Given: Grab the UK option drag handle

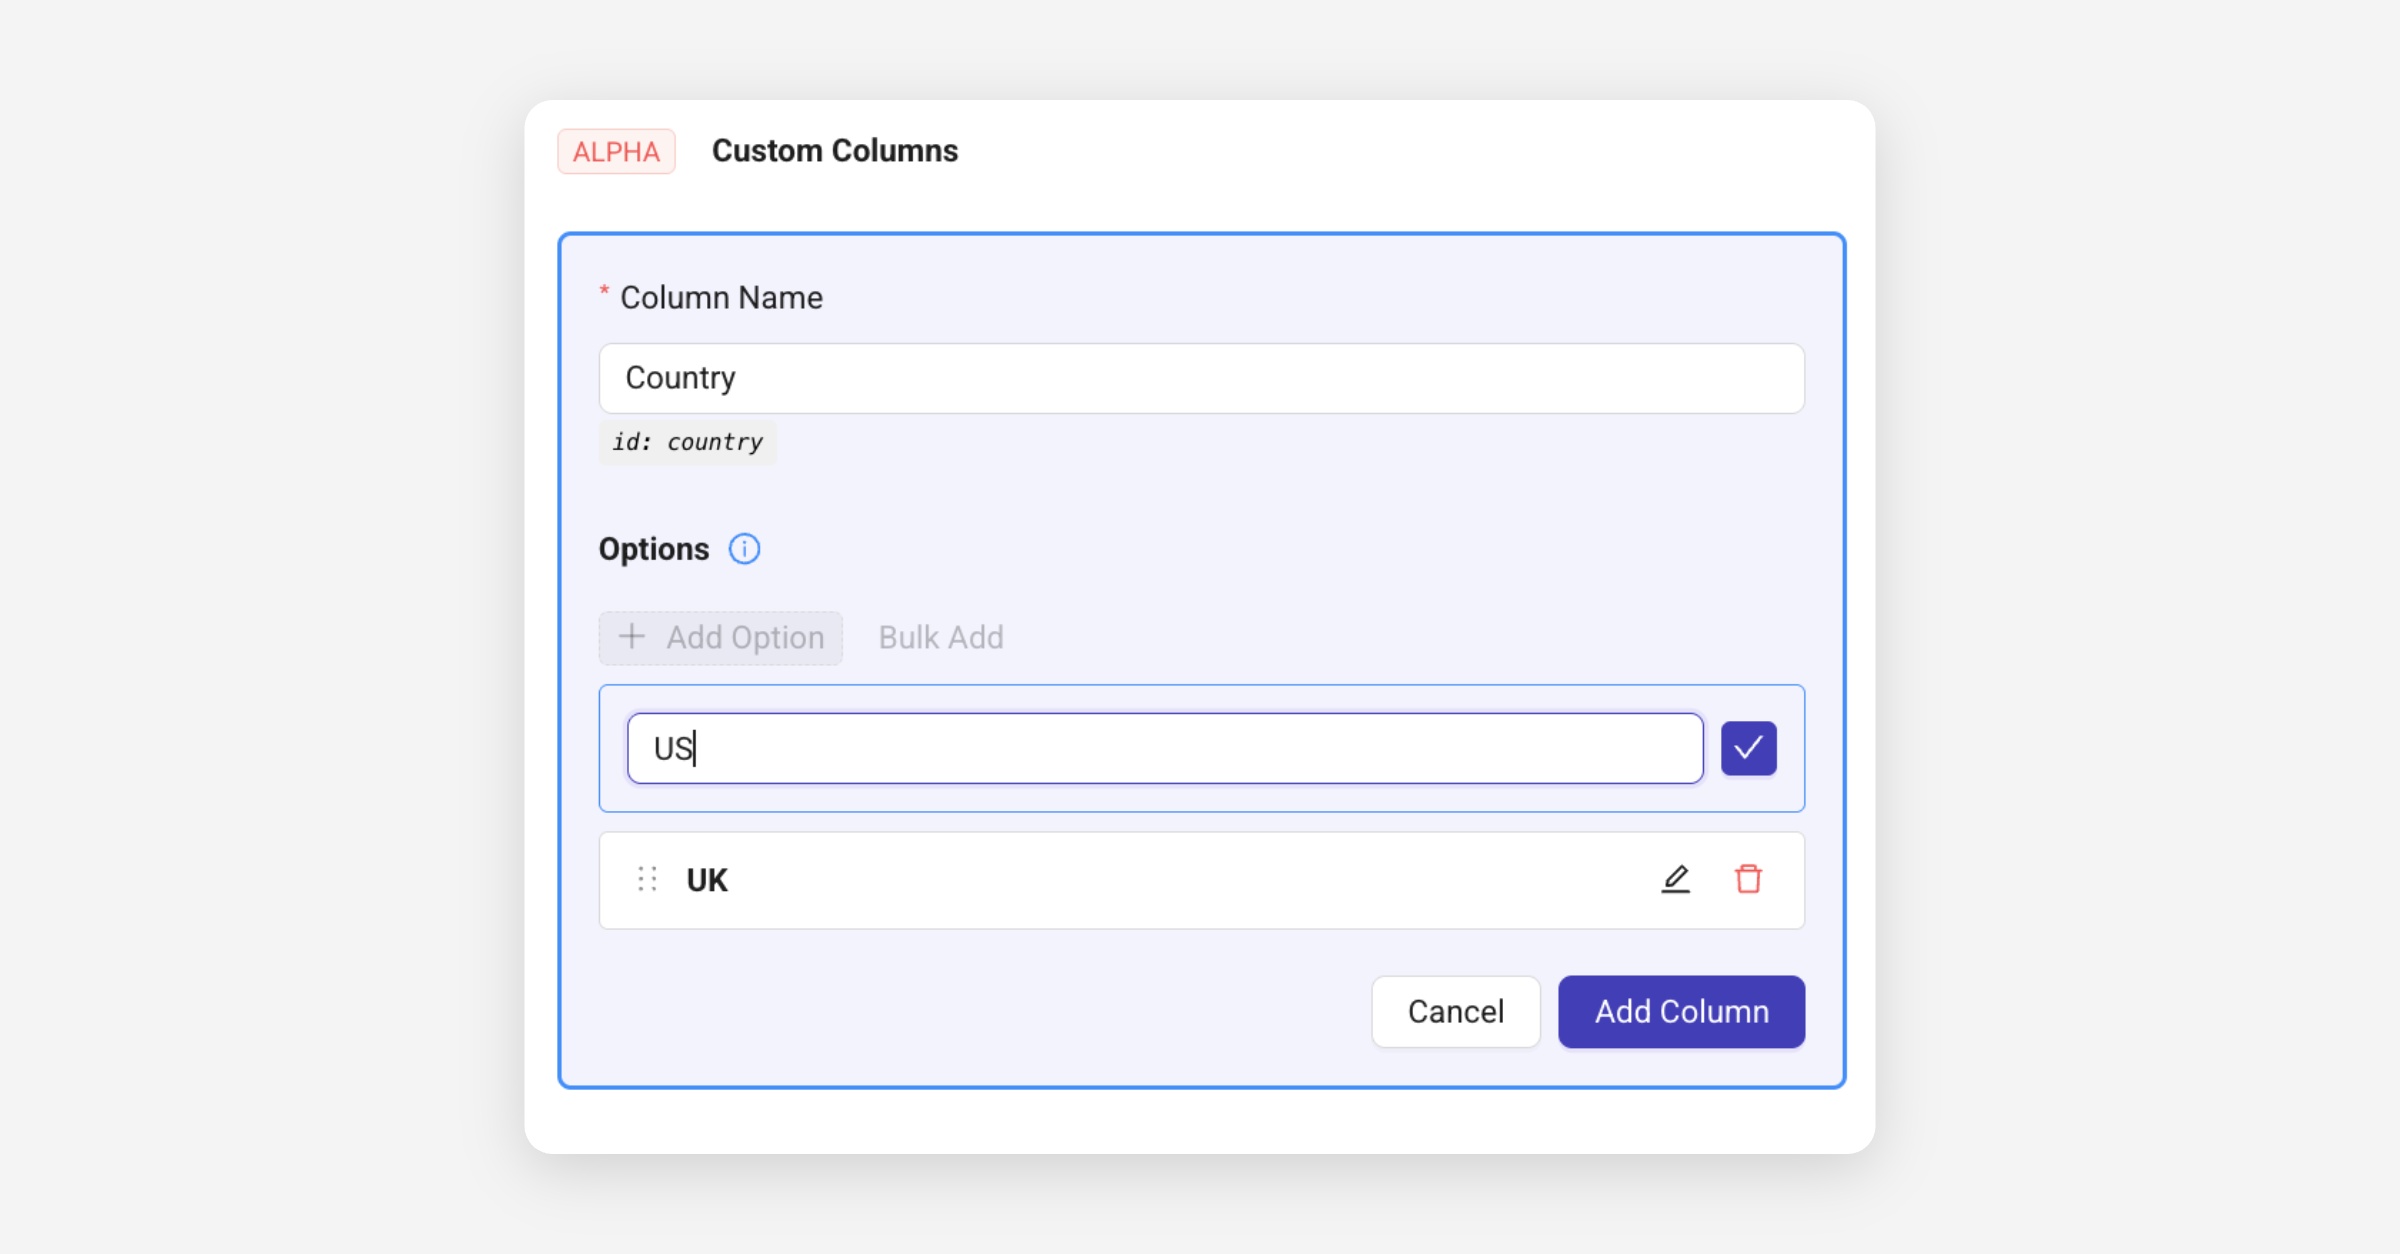Looking at the screenshot, I should tap(647, 880).
